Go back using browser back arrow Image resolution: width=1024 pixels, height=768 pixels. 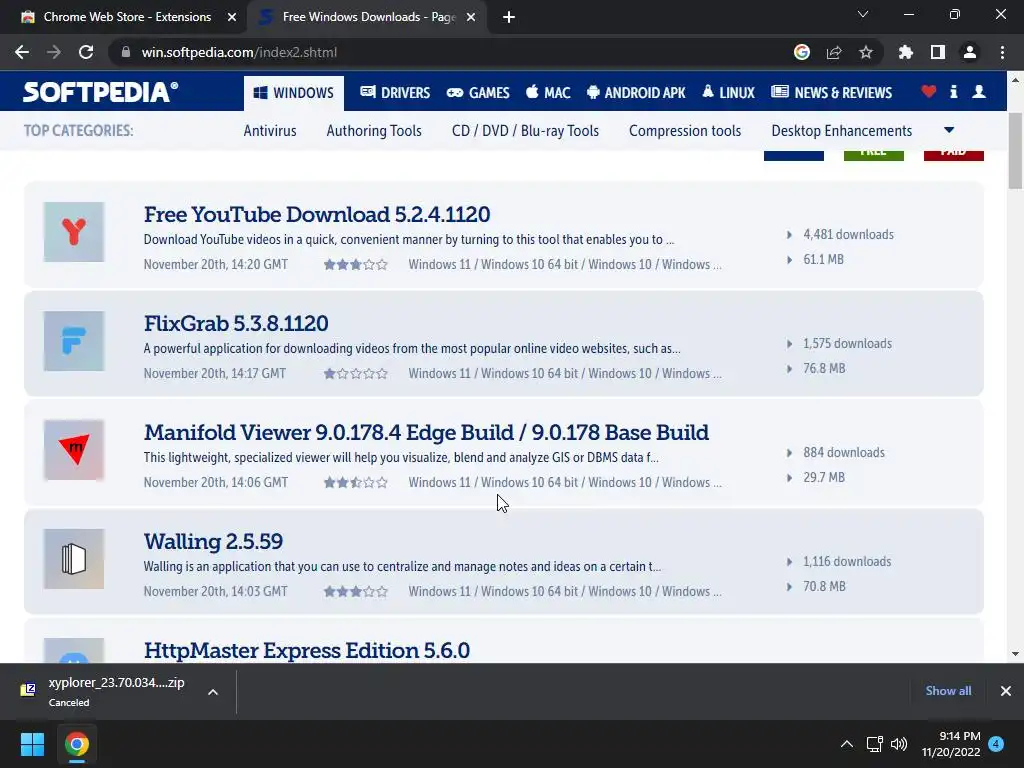pos(22,52)
